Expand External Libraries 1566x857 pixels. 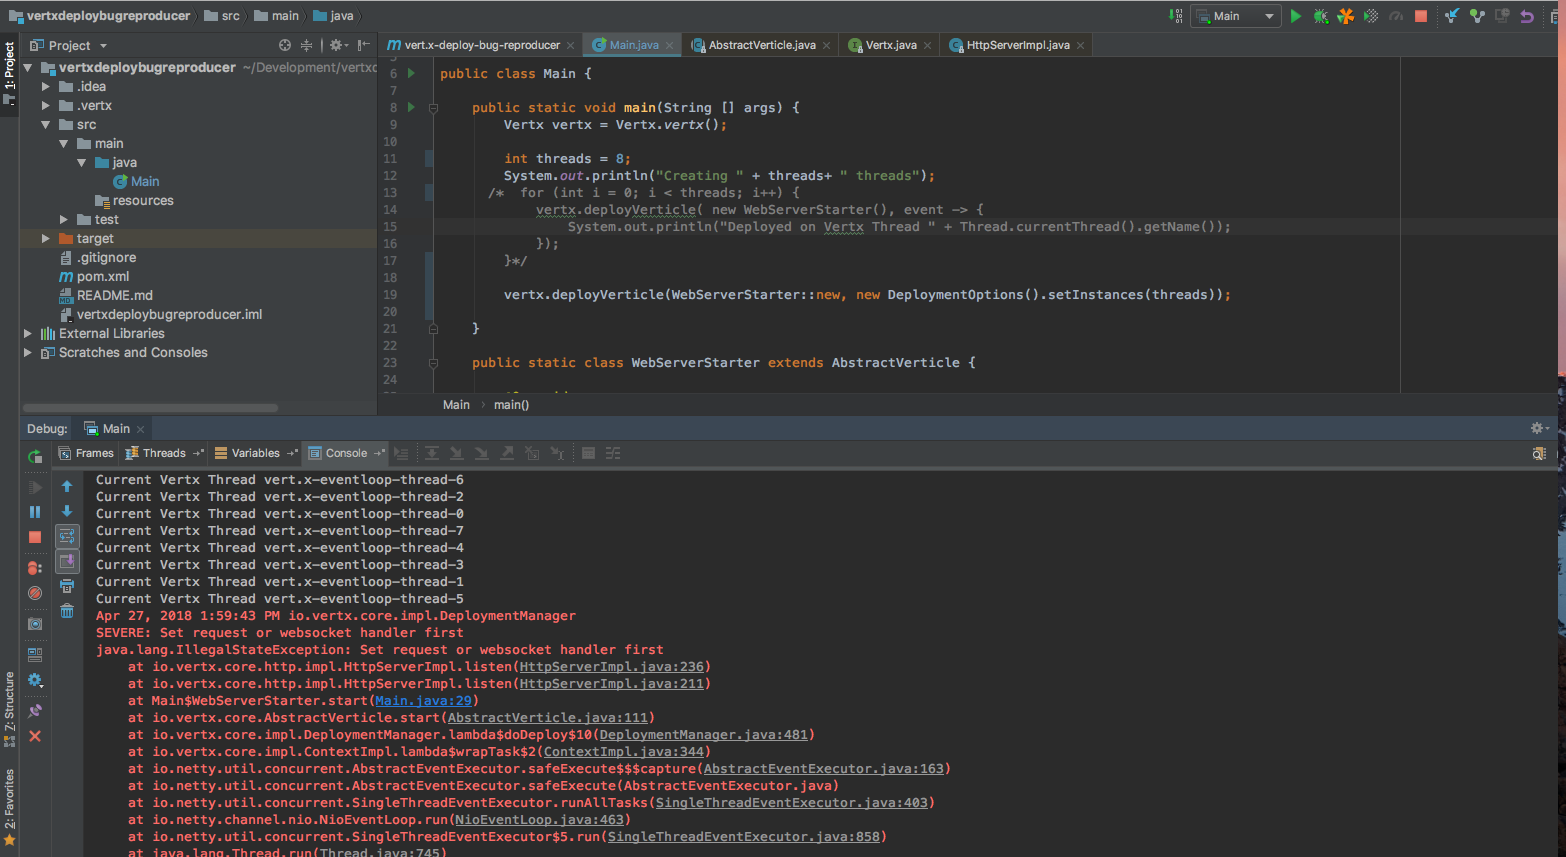pyautogui.click(x=28, y=333)
